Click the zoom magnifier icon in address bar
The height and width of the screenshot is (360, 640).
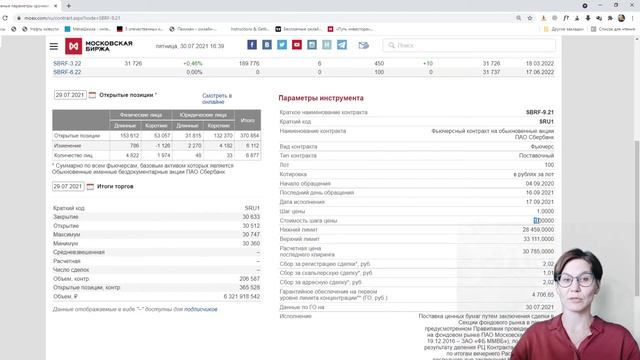pyautogui.click(x=519, y=18)
